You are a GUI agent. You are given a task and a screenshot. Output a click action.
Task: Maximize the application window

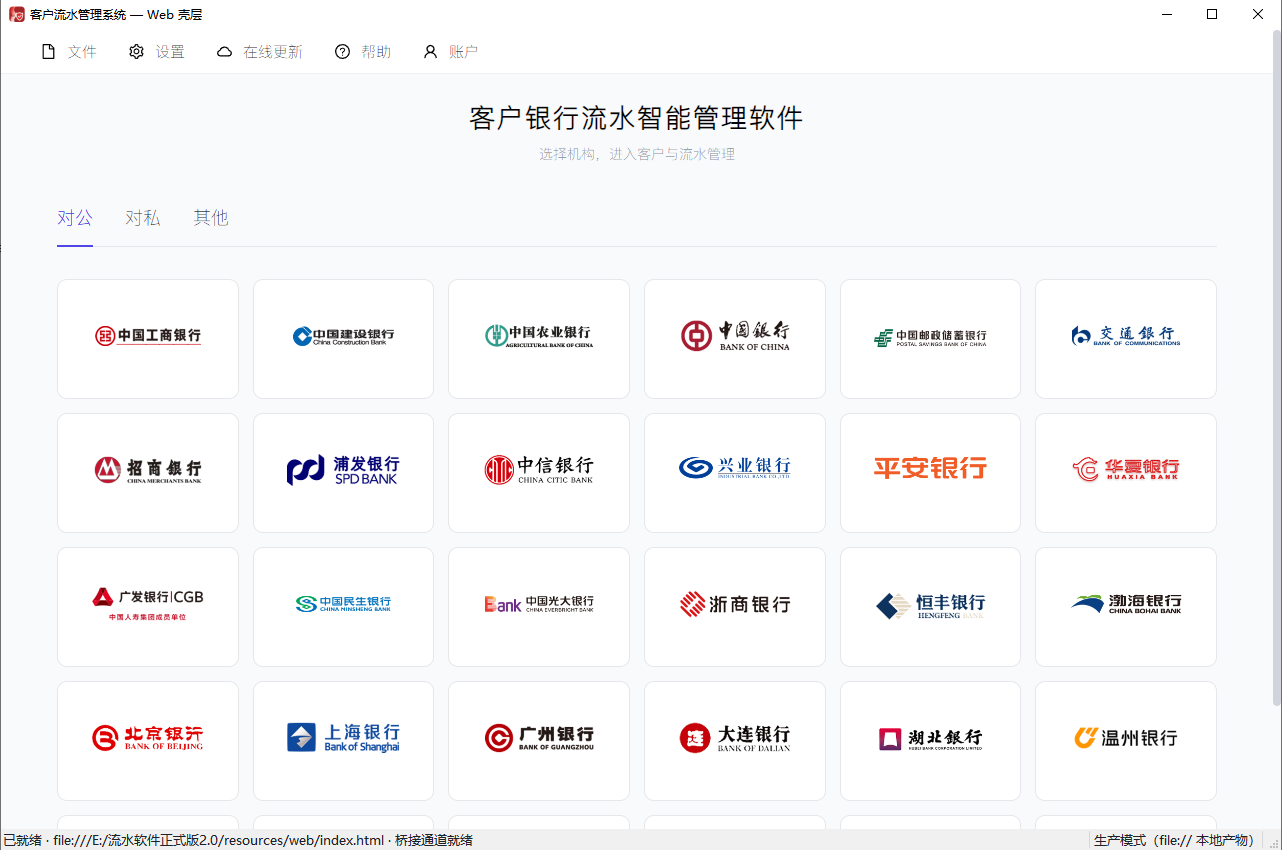[x=1212, y=14]
